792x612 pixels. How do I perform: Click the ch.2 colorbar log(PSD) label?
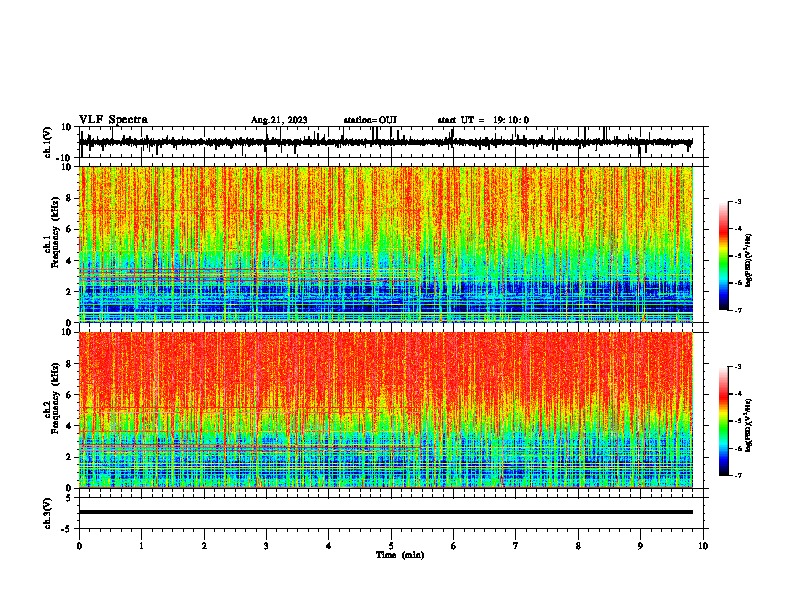point(749,425)
